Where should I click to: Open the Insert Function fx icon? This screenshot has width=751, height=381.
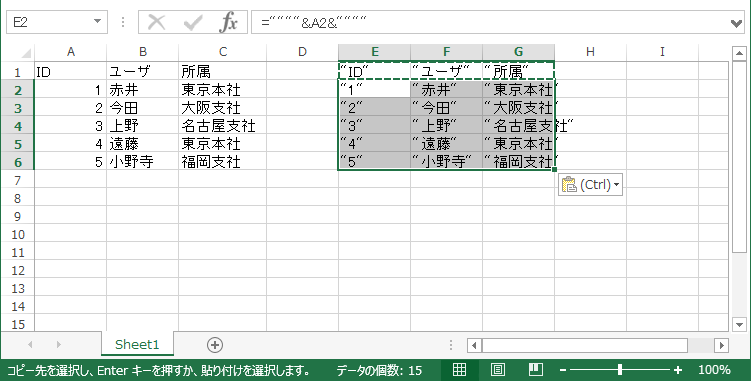pos(228,22)
